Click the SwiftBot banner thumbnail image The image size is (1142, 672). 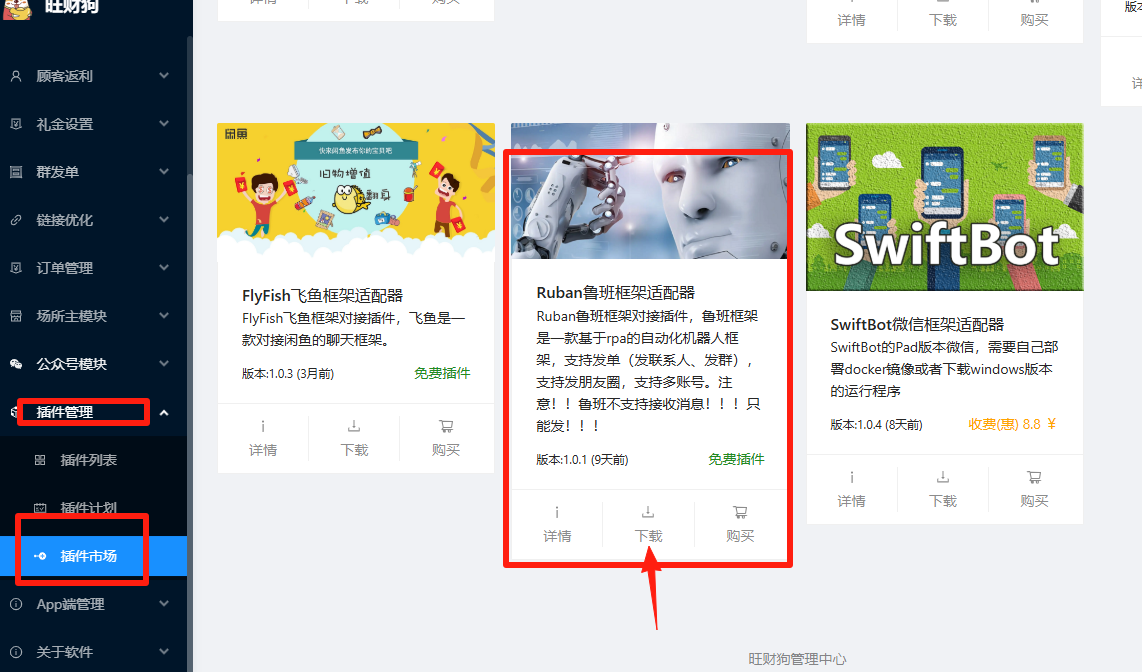click(944, 206)
